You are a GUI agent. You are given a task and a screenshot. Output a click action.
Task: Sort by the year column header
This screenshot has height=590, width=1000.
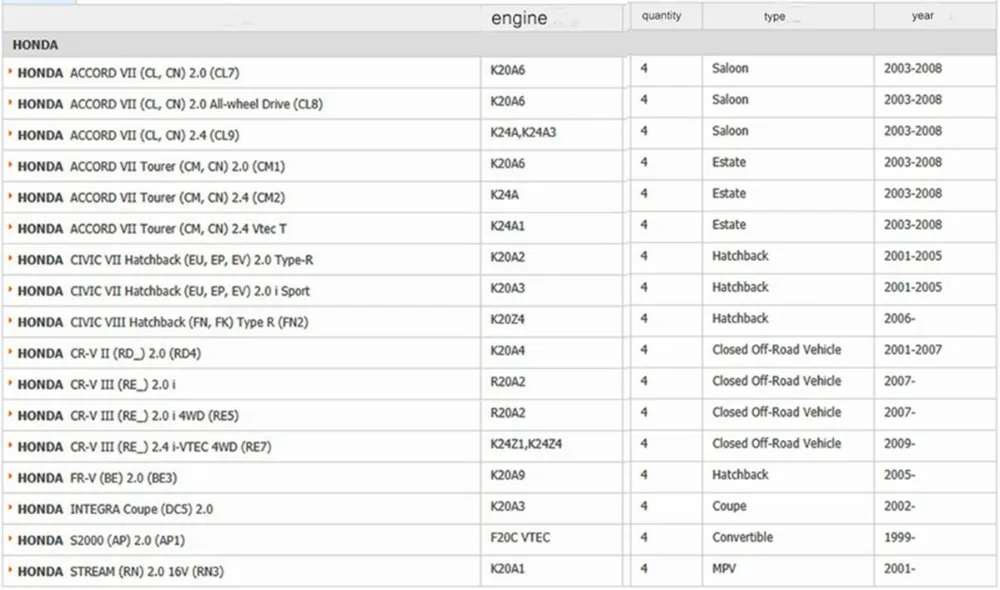[922, 16]
